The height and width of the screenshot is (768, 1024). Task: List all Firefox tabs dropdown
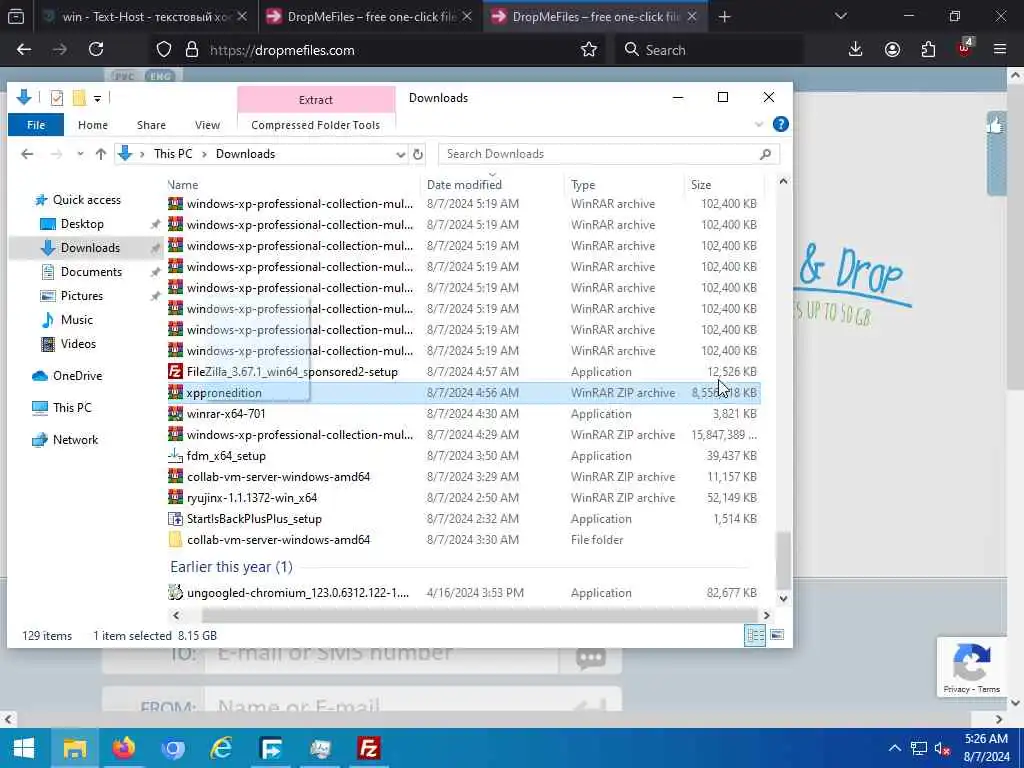pyautogui.click(x=841, y=17)
